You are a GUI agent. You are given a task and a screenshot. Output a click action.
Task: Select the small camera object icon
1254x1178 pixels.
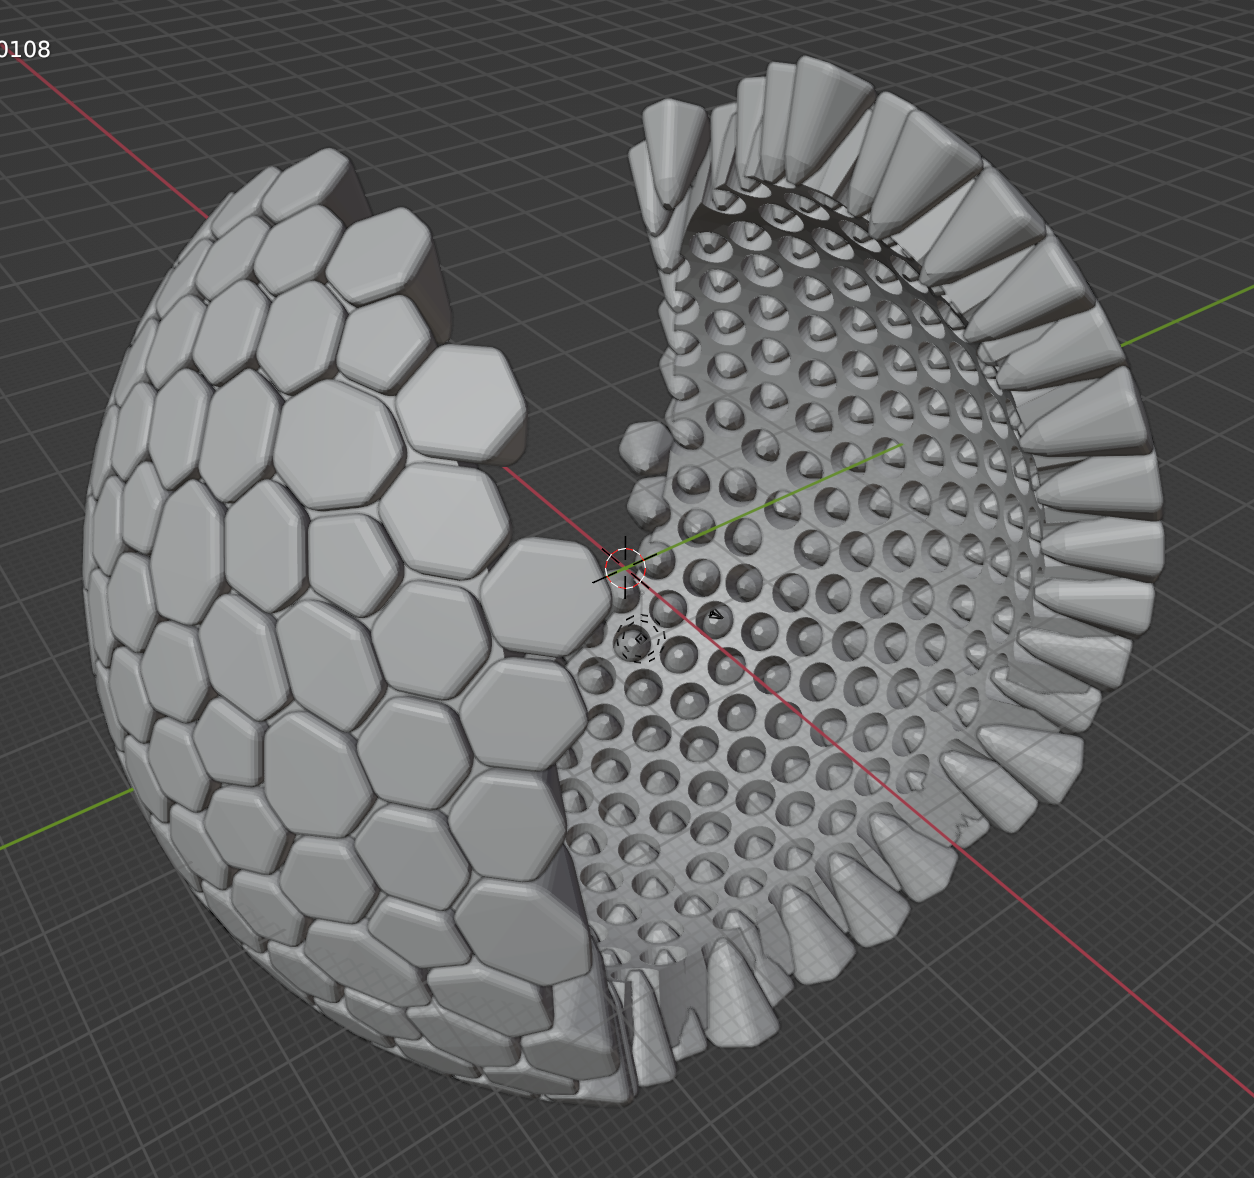714,614
